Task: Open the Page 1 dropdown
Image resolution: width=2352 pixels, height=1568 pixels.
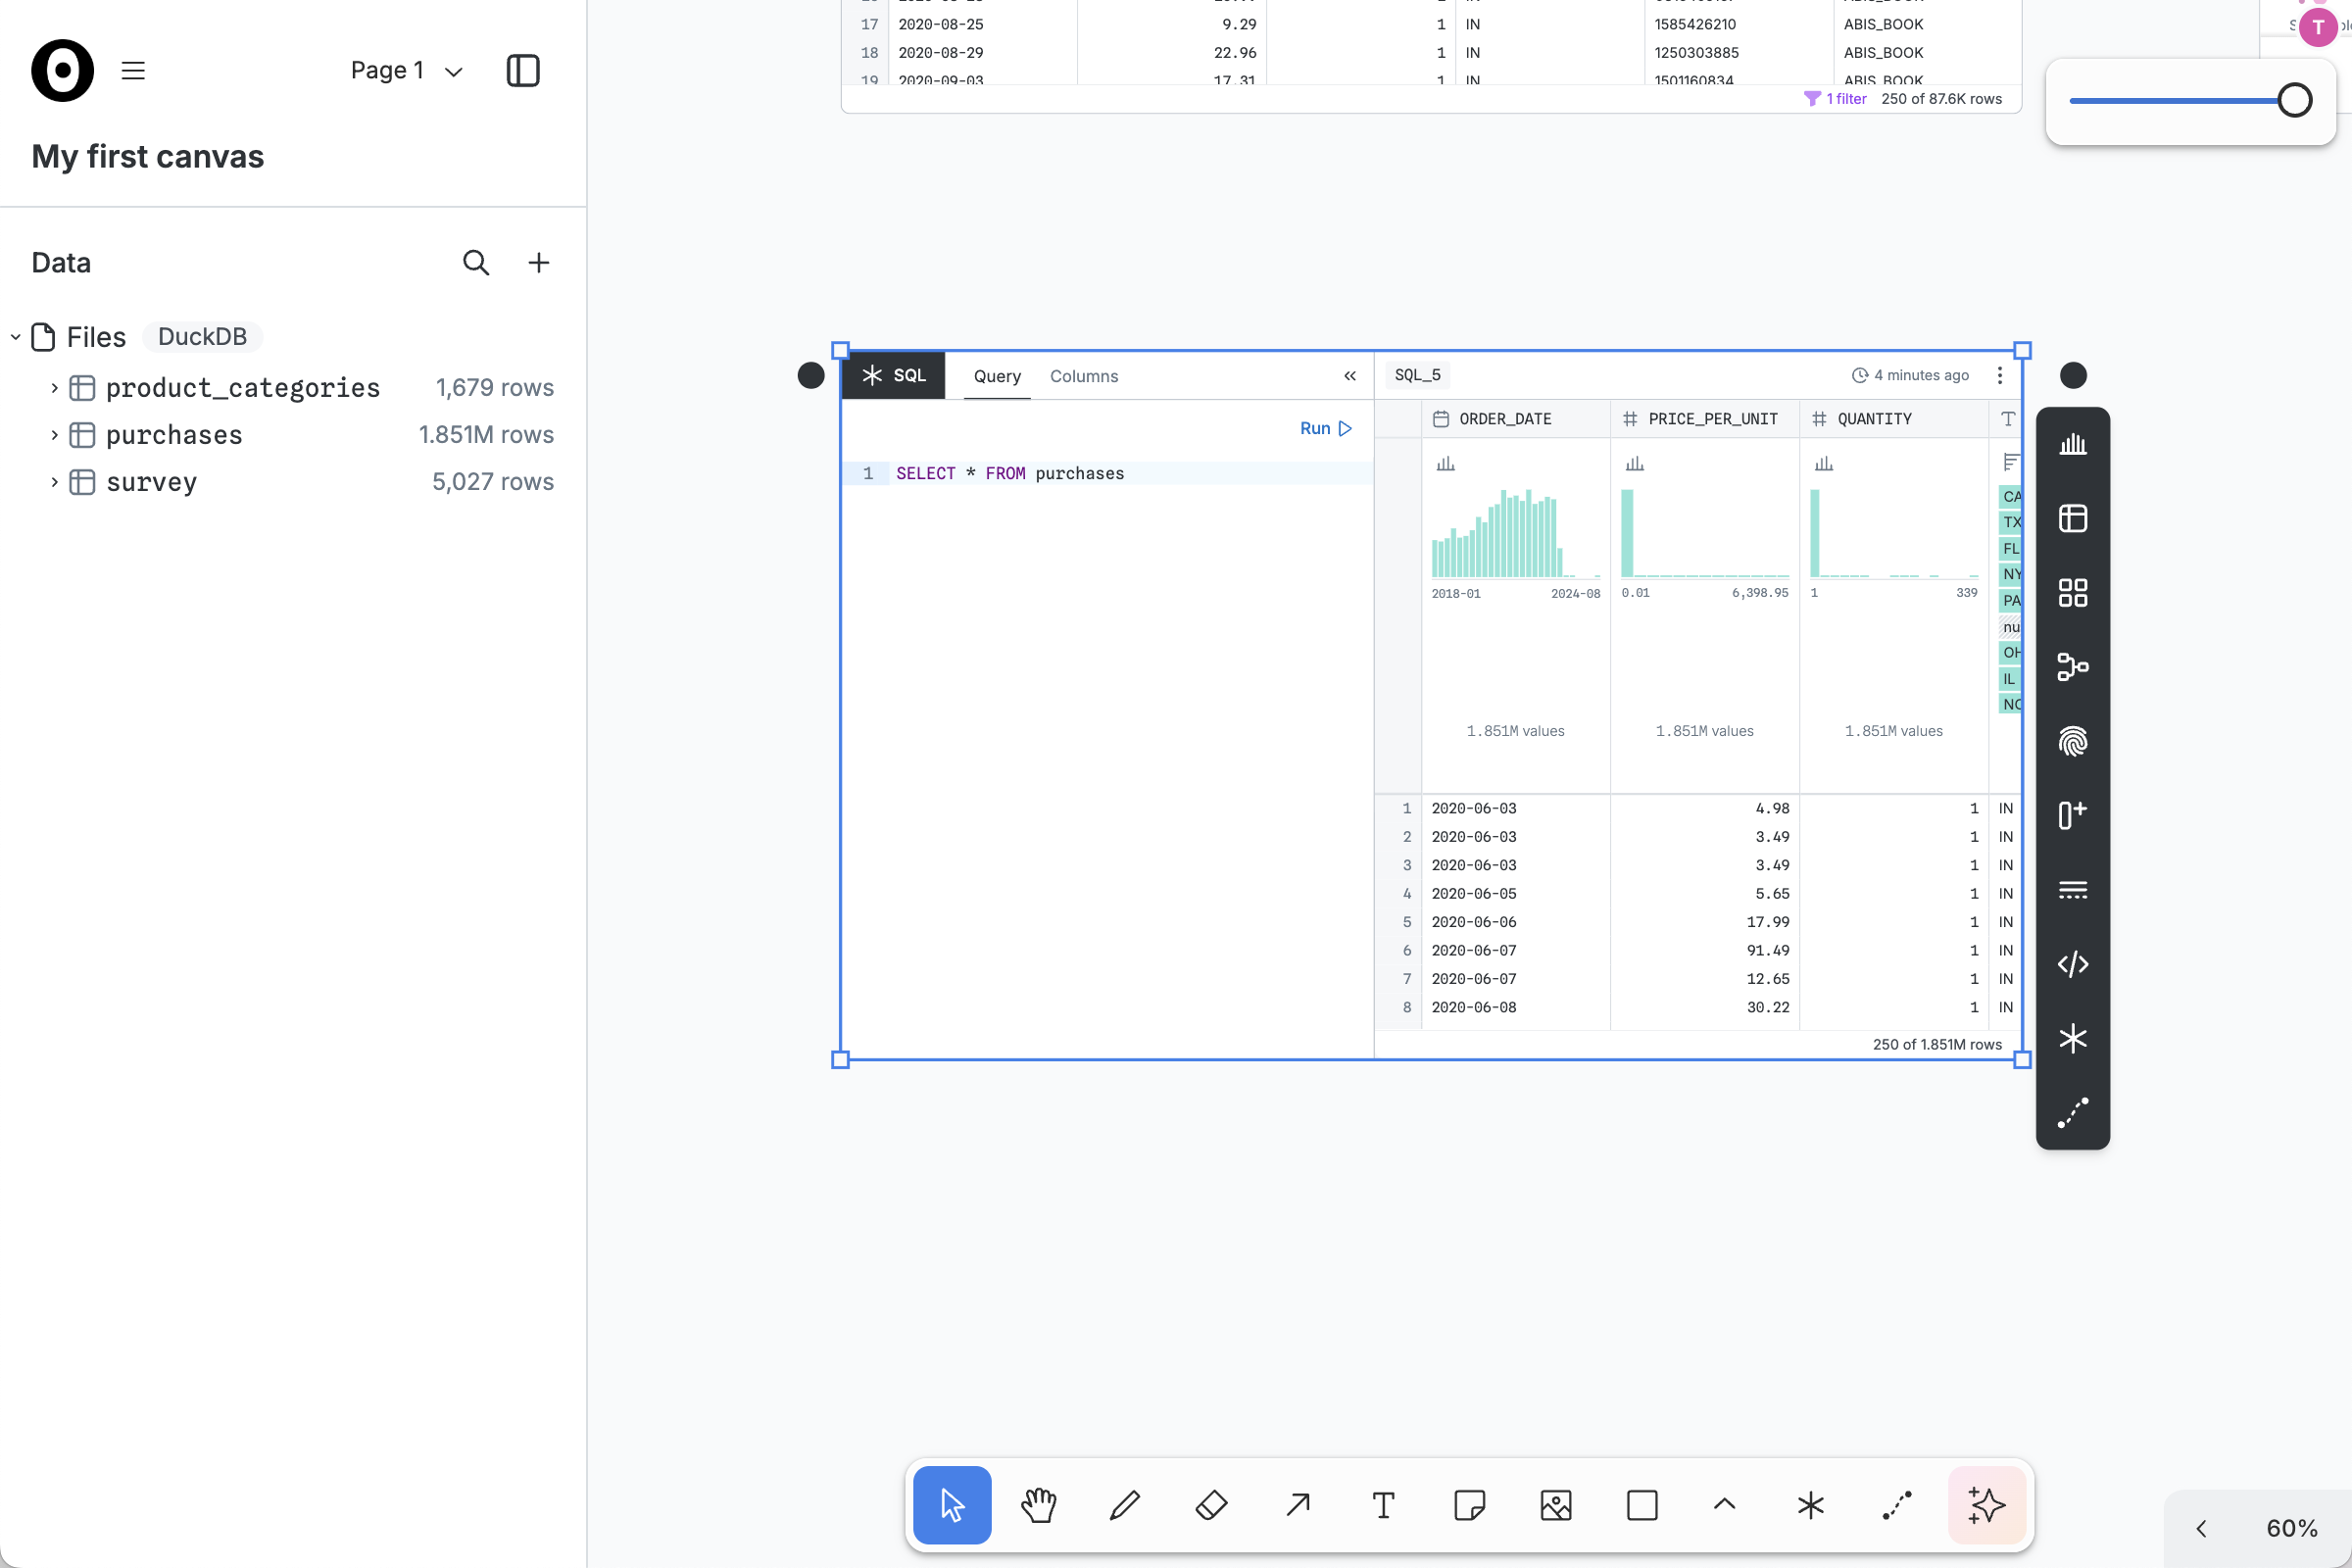Action: tap(406, 71)
